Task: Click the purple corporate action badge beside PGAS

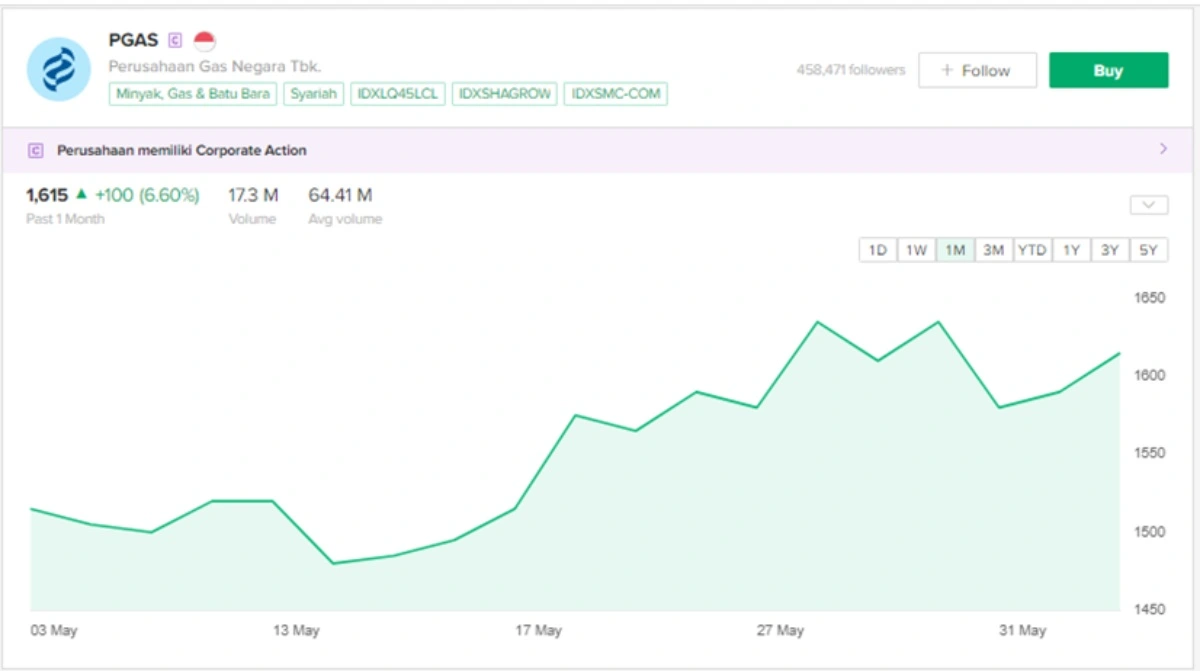Action: [x=175, y=41]
